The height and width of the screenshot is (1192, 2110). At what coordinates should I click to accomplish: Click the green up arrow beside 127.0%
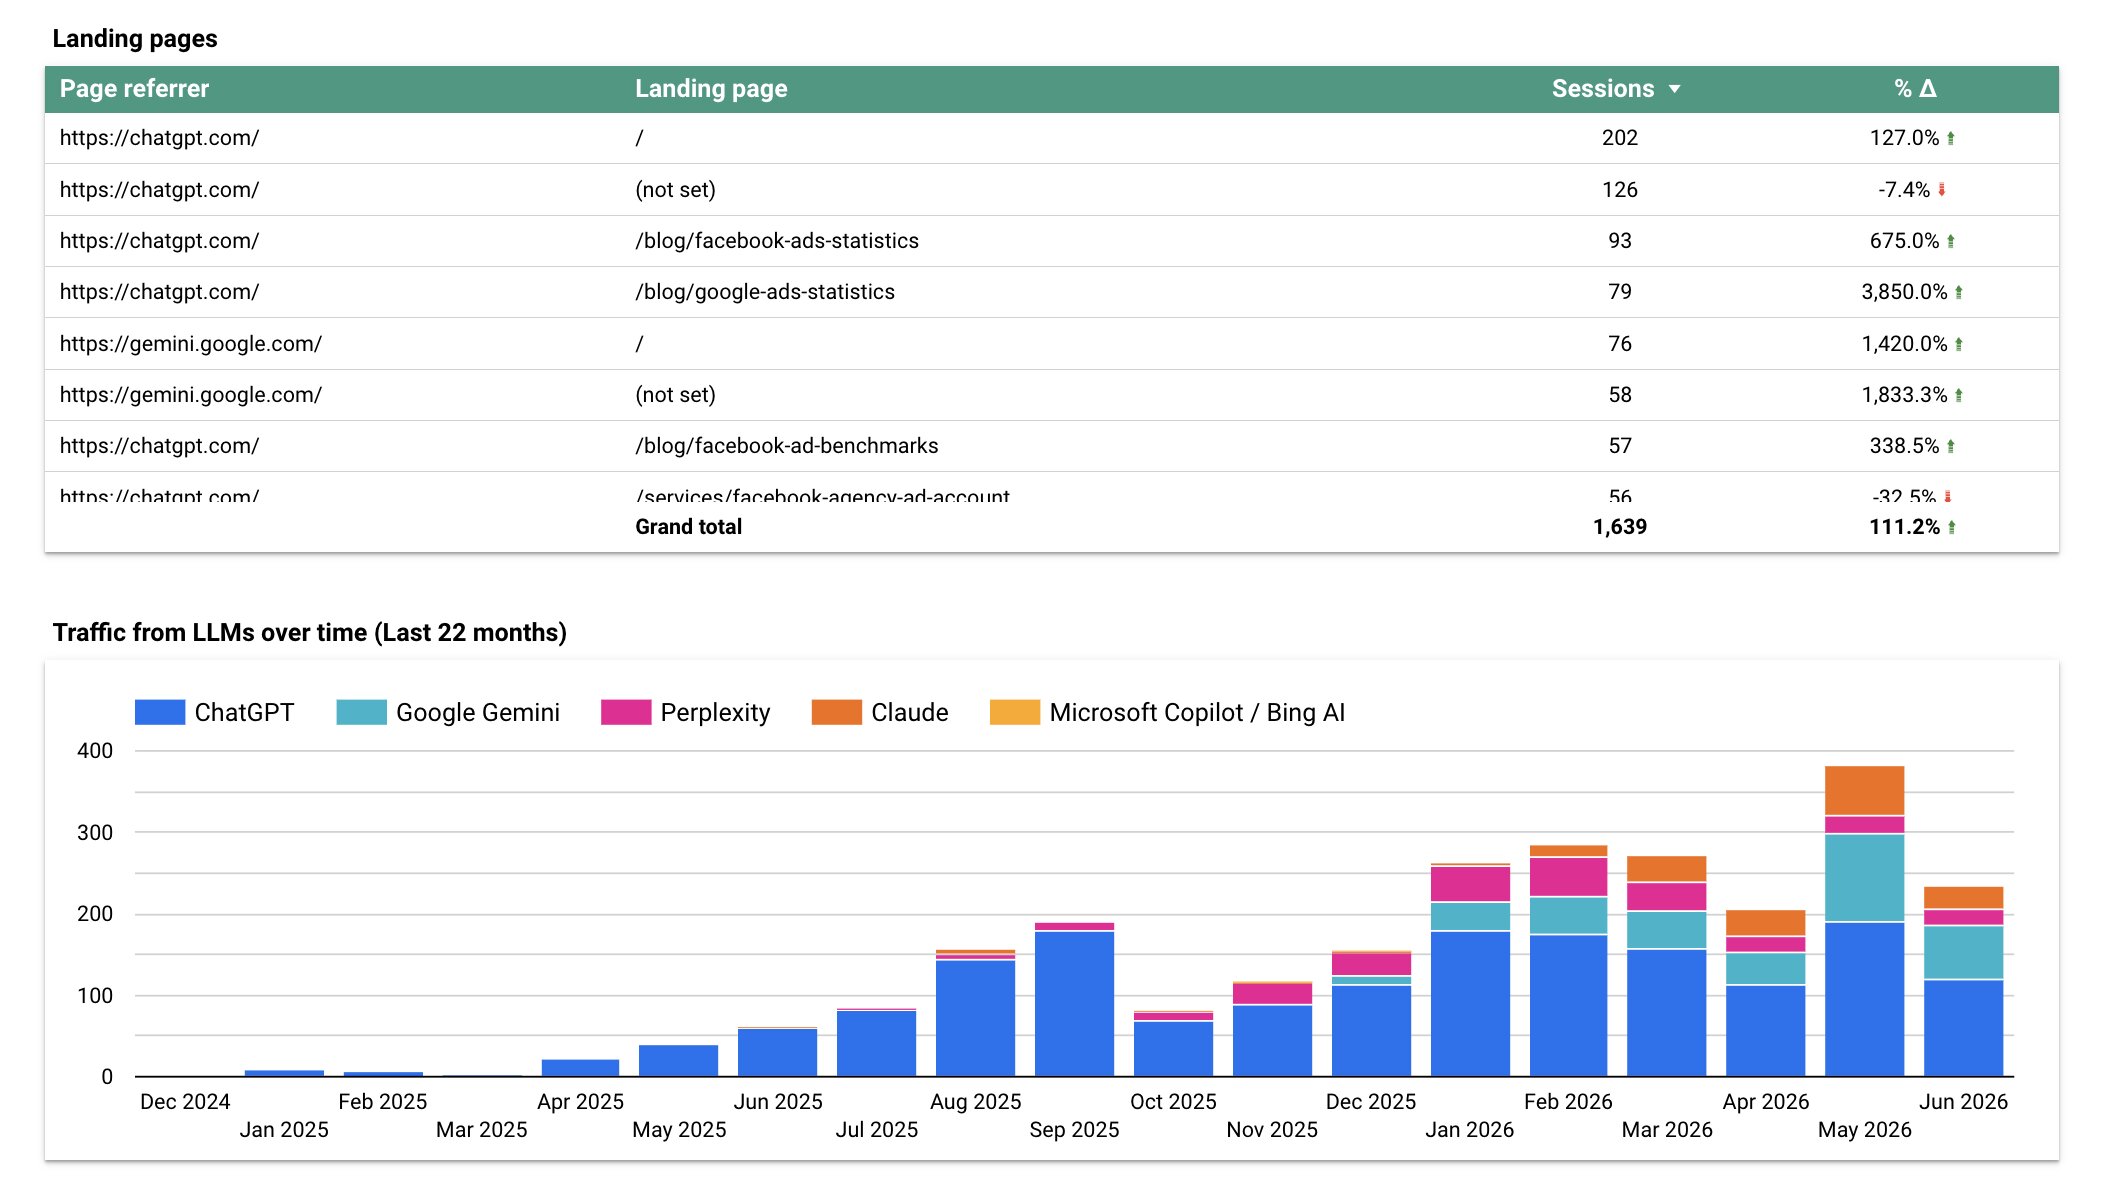tap(1951, 138)
